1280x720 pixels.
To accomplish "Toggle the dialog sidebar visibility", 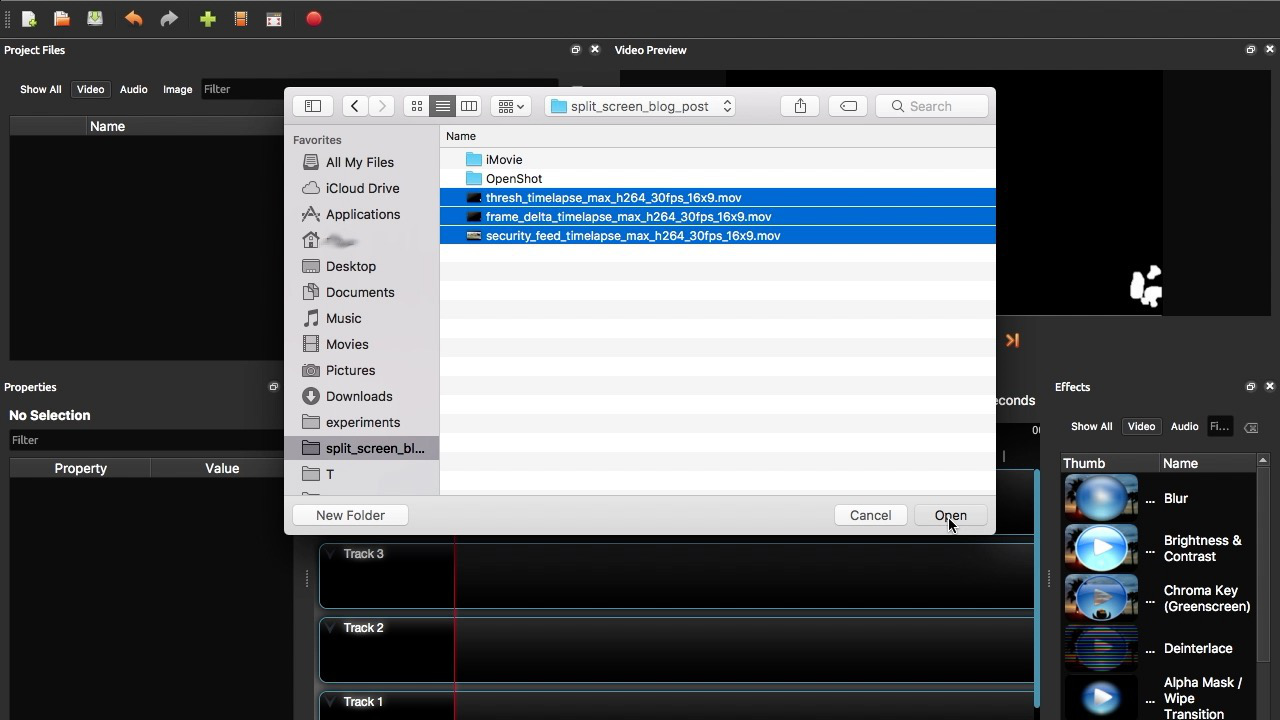I will tap(312, 106).
